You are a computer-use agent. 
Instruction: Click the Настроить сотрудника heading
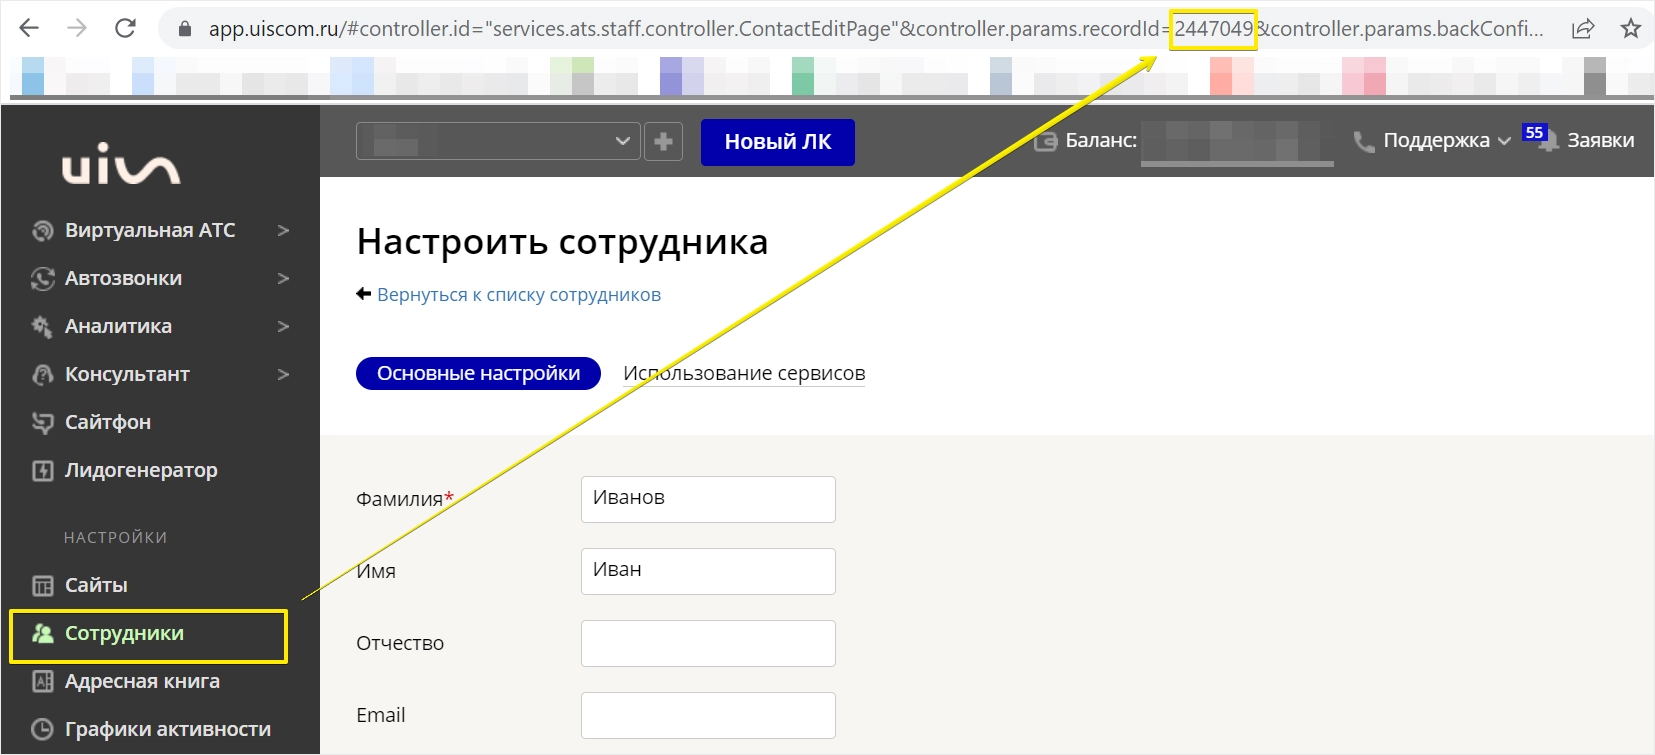click(562, 242)
